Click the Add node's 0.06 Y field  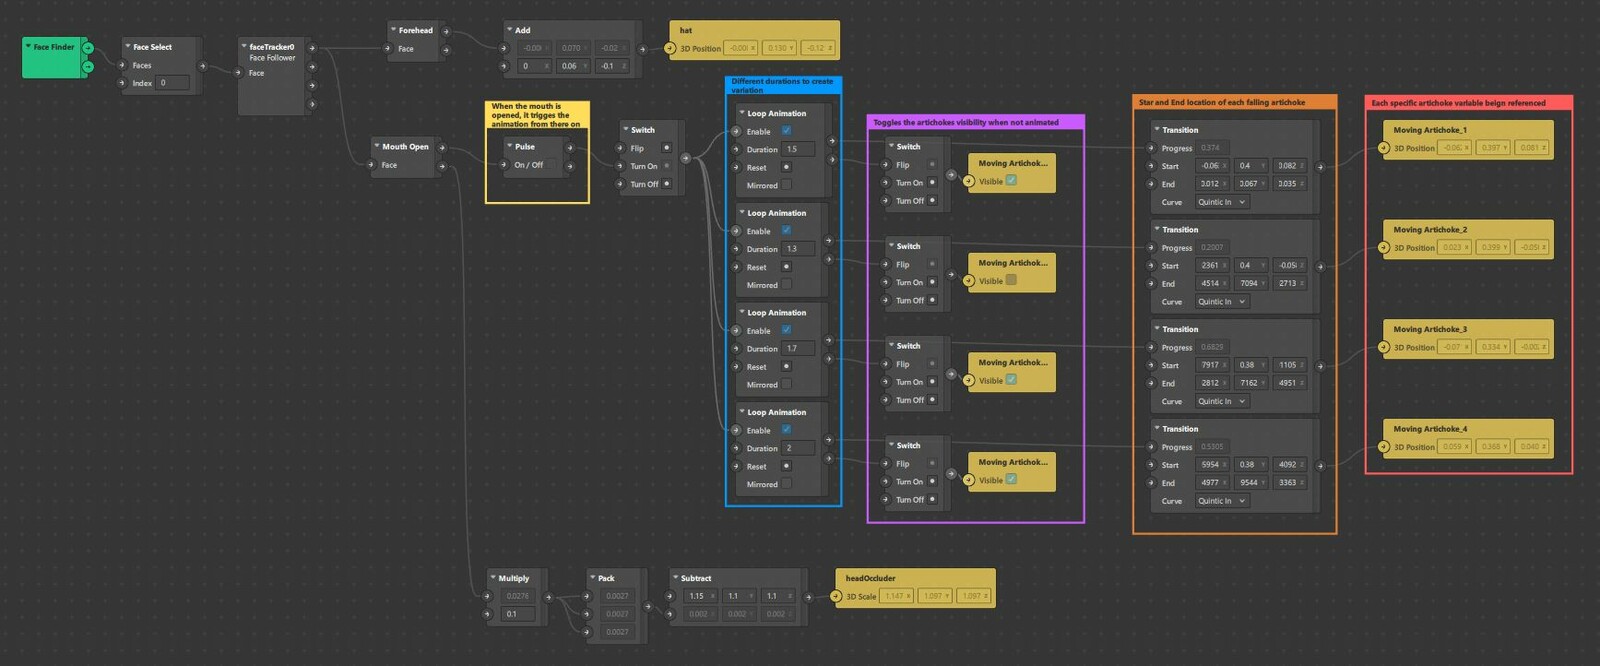(x=574, y=66)
